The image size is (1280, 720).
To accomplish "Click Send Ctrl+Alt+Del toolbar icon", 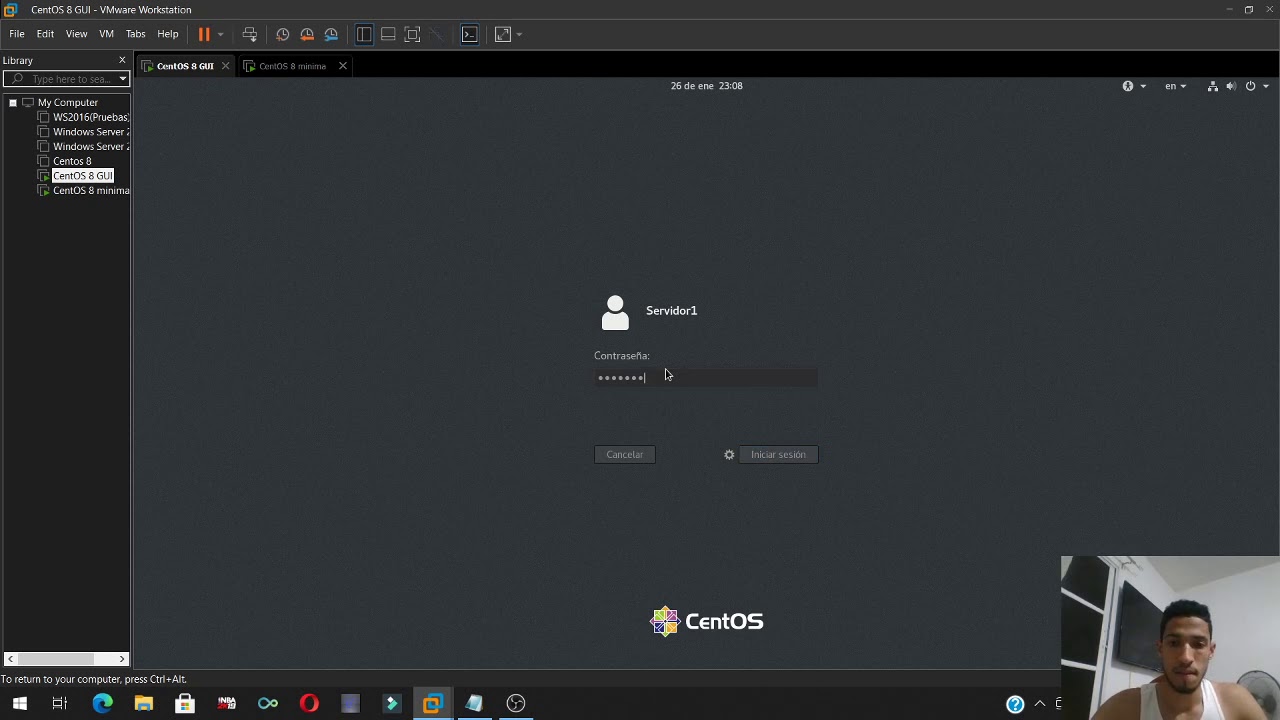I will 250,34.
